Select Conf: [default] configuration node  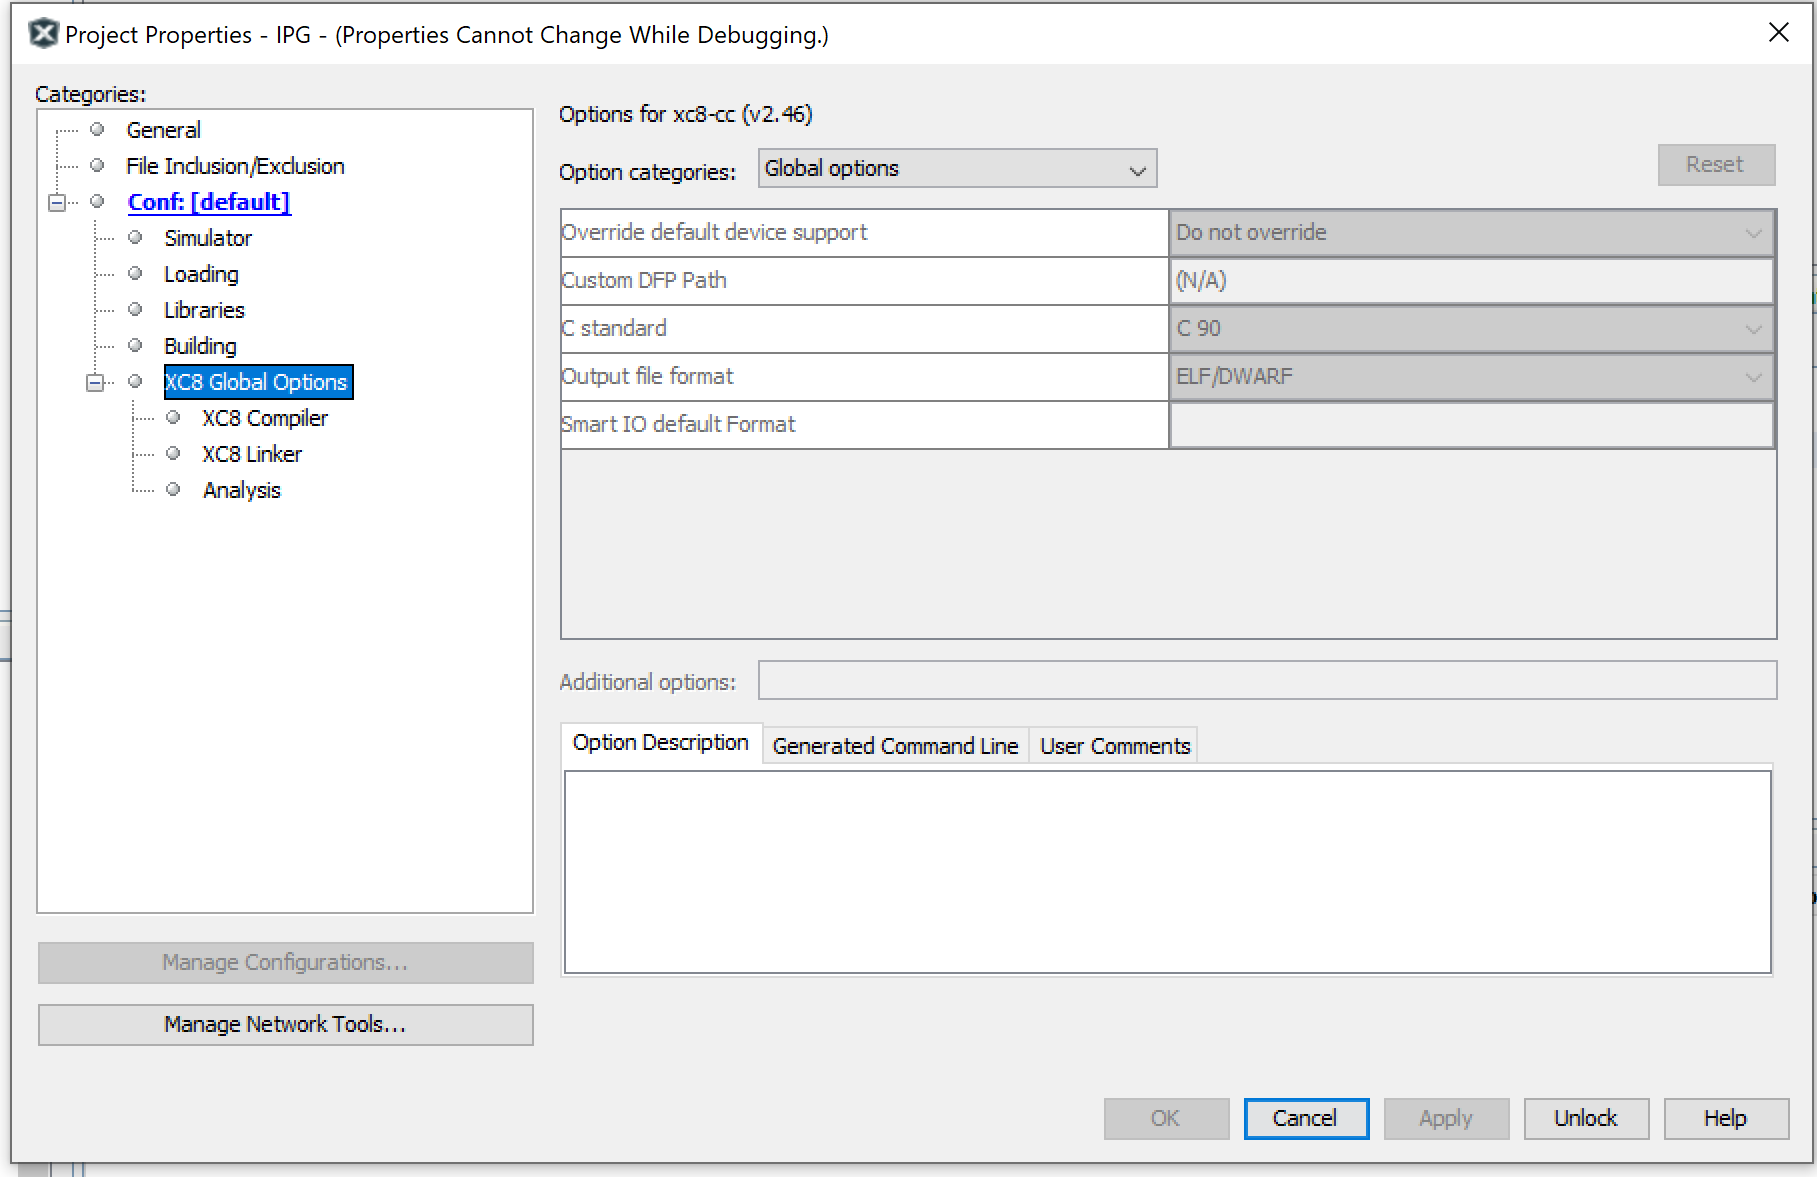pyautogui.click(x=209, y=202)
